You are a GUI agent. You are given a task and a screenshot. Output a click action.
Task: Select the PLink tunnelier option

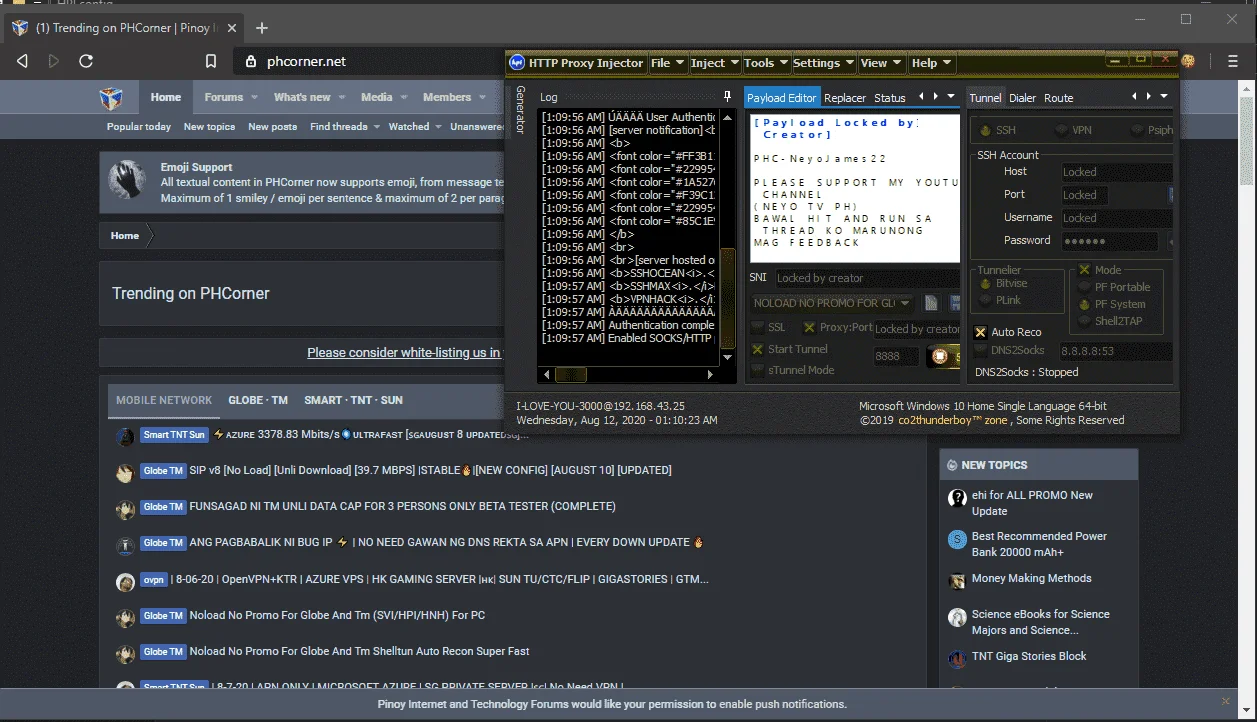[985, 300]
